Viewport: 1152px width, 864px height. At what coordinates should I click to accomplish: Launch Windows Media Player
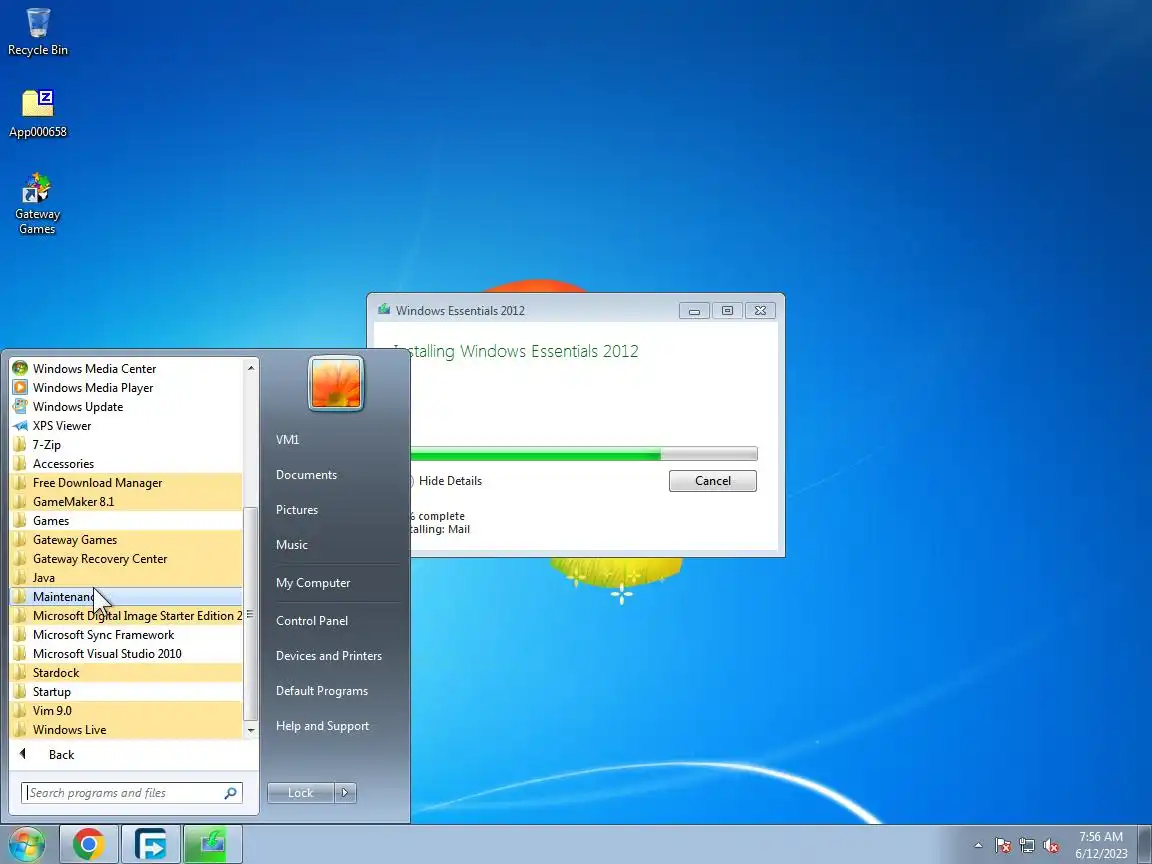click(x=126, y=388)
